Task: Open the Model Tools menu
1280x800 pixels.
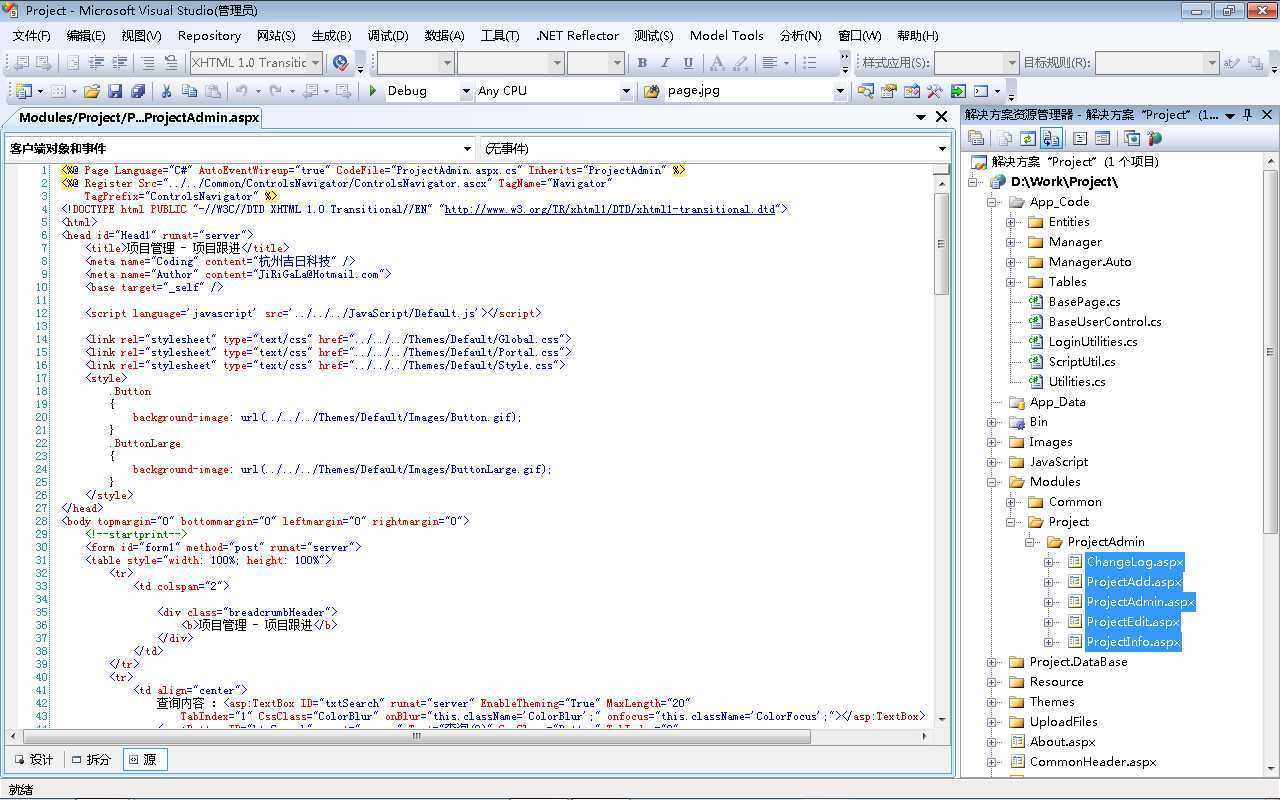Action: click(726, 35)
